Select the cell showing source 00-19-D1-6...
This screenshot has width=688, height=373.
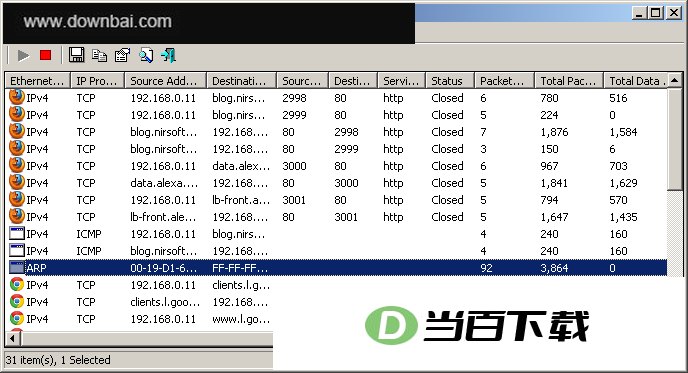click(163, 268)
